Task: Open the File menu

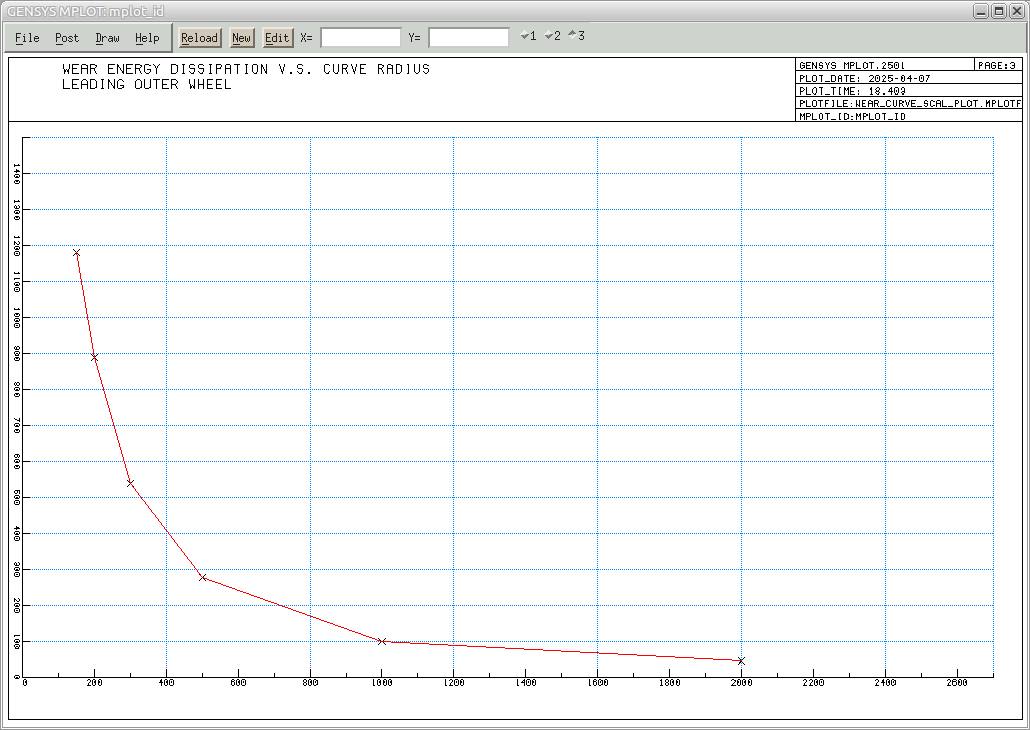Action: click(x=26, y=37)
